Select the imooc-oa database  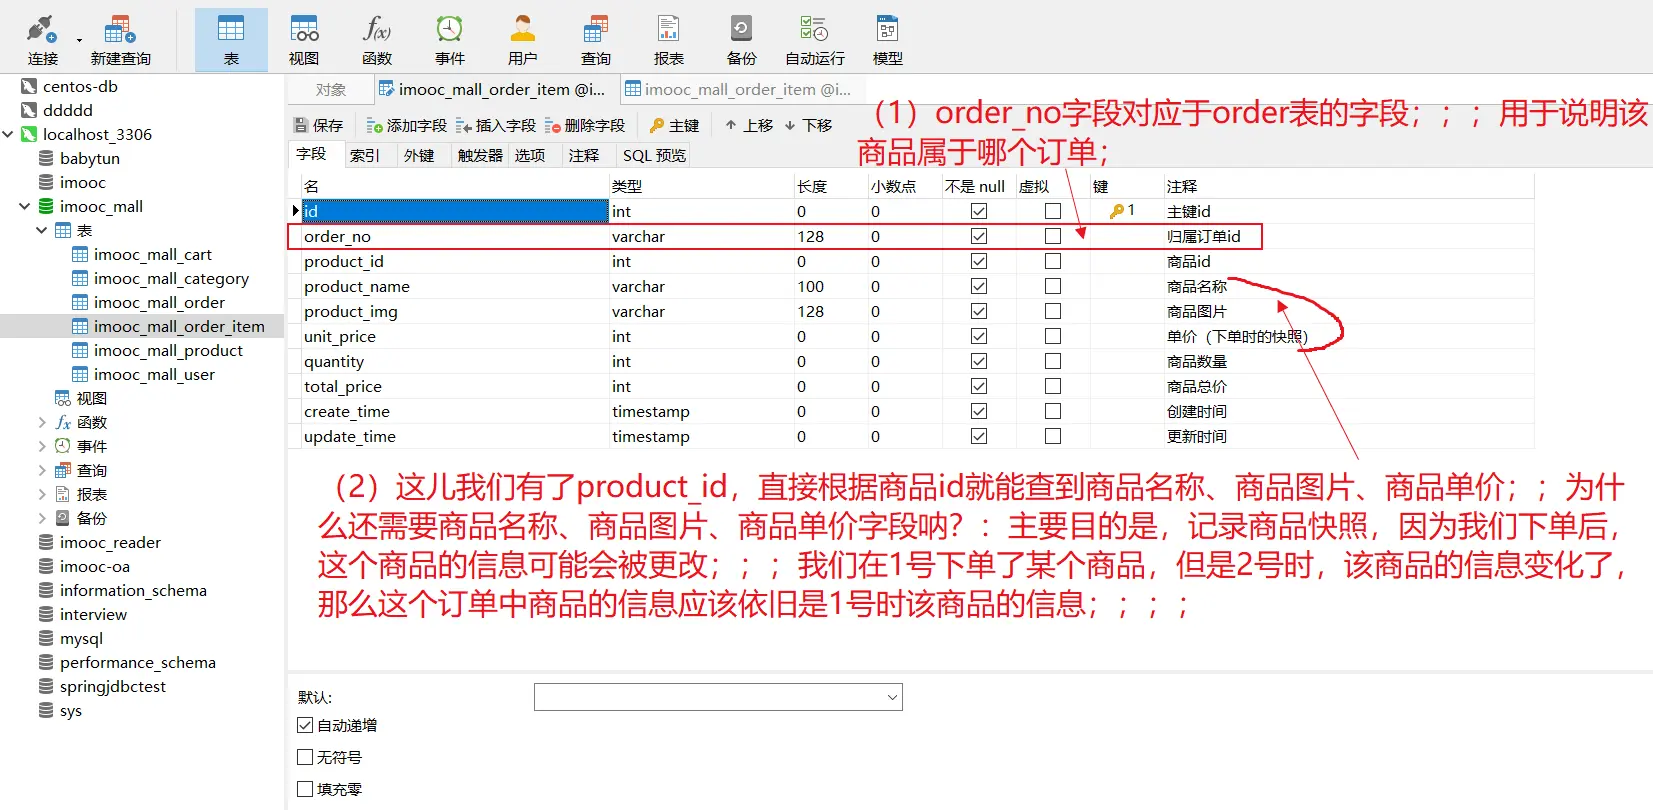pos(95,566)
